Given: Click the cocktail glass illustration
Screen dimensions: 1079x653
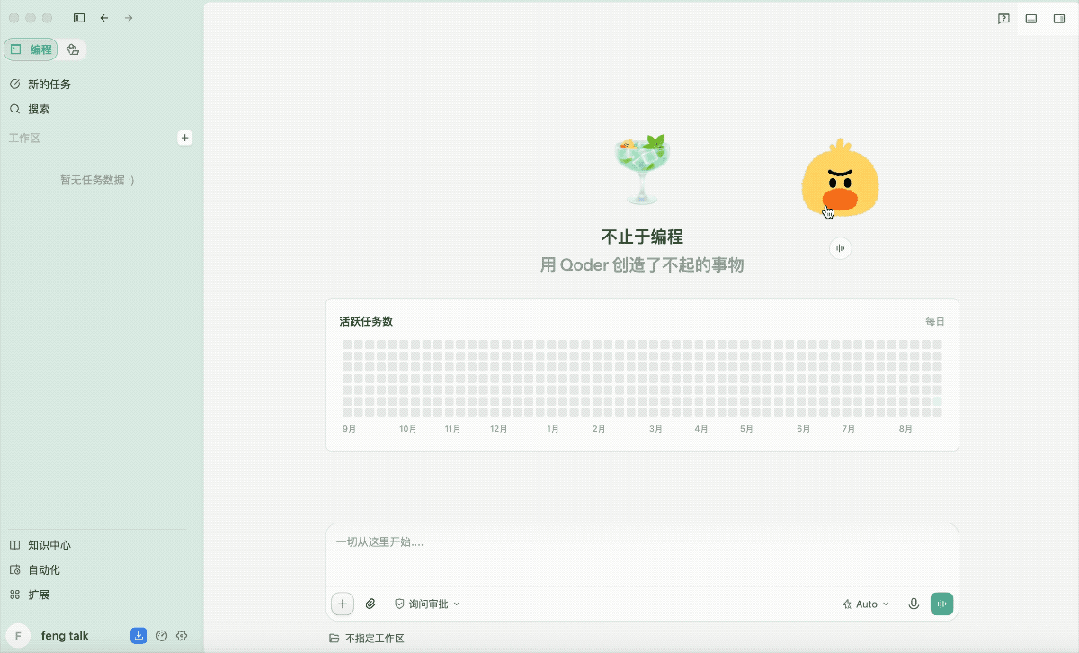Looking at the screenshot, I should click(x=642, y=170).
